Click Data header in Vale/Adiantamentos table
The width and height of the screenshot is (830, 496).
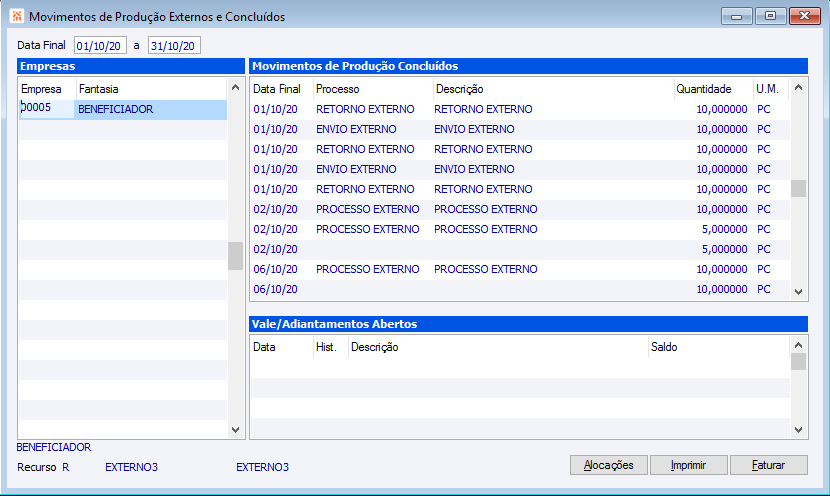tap(282, 347)
